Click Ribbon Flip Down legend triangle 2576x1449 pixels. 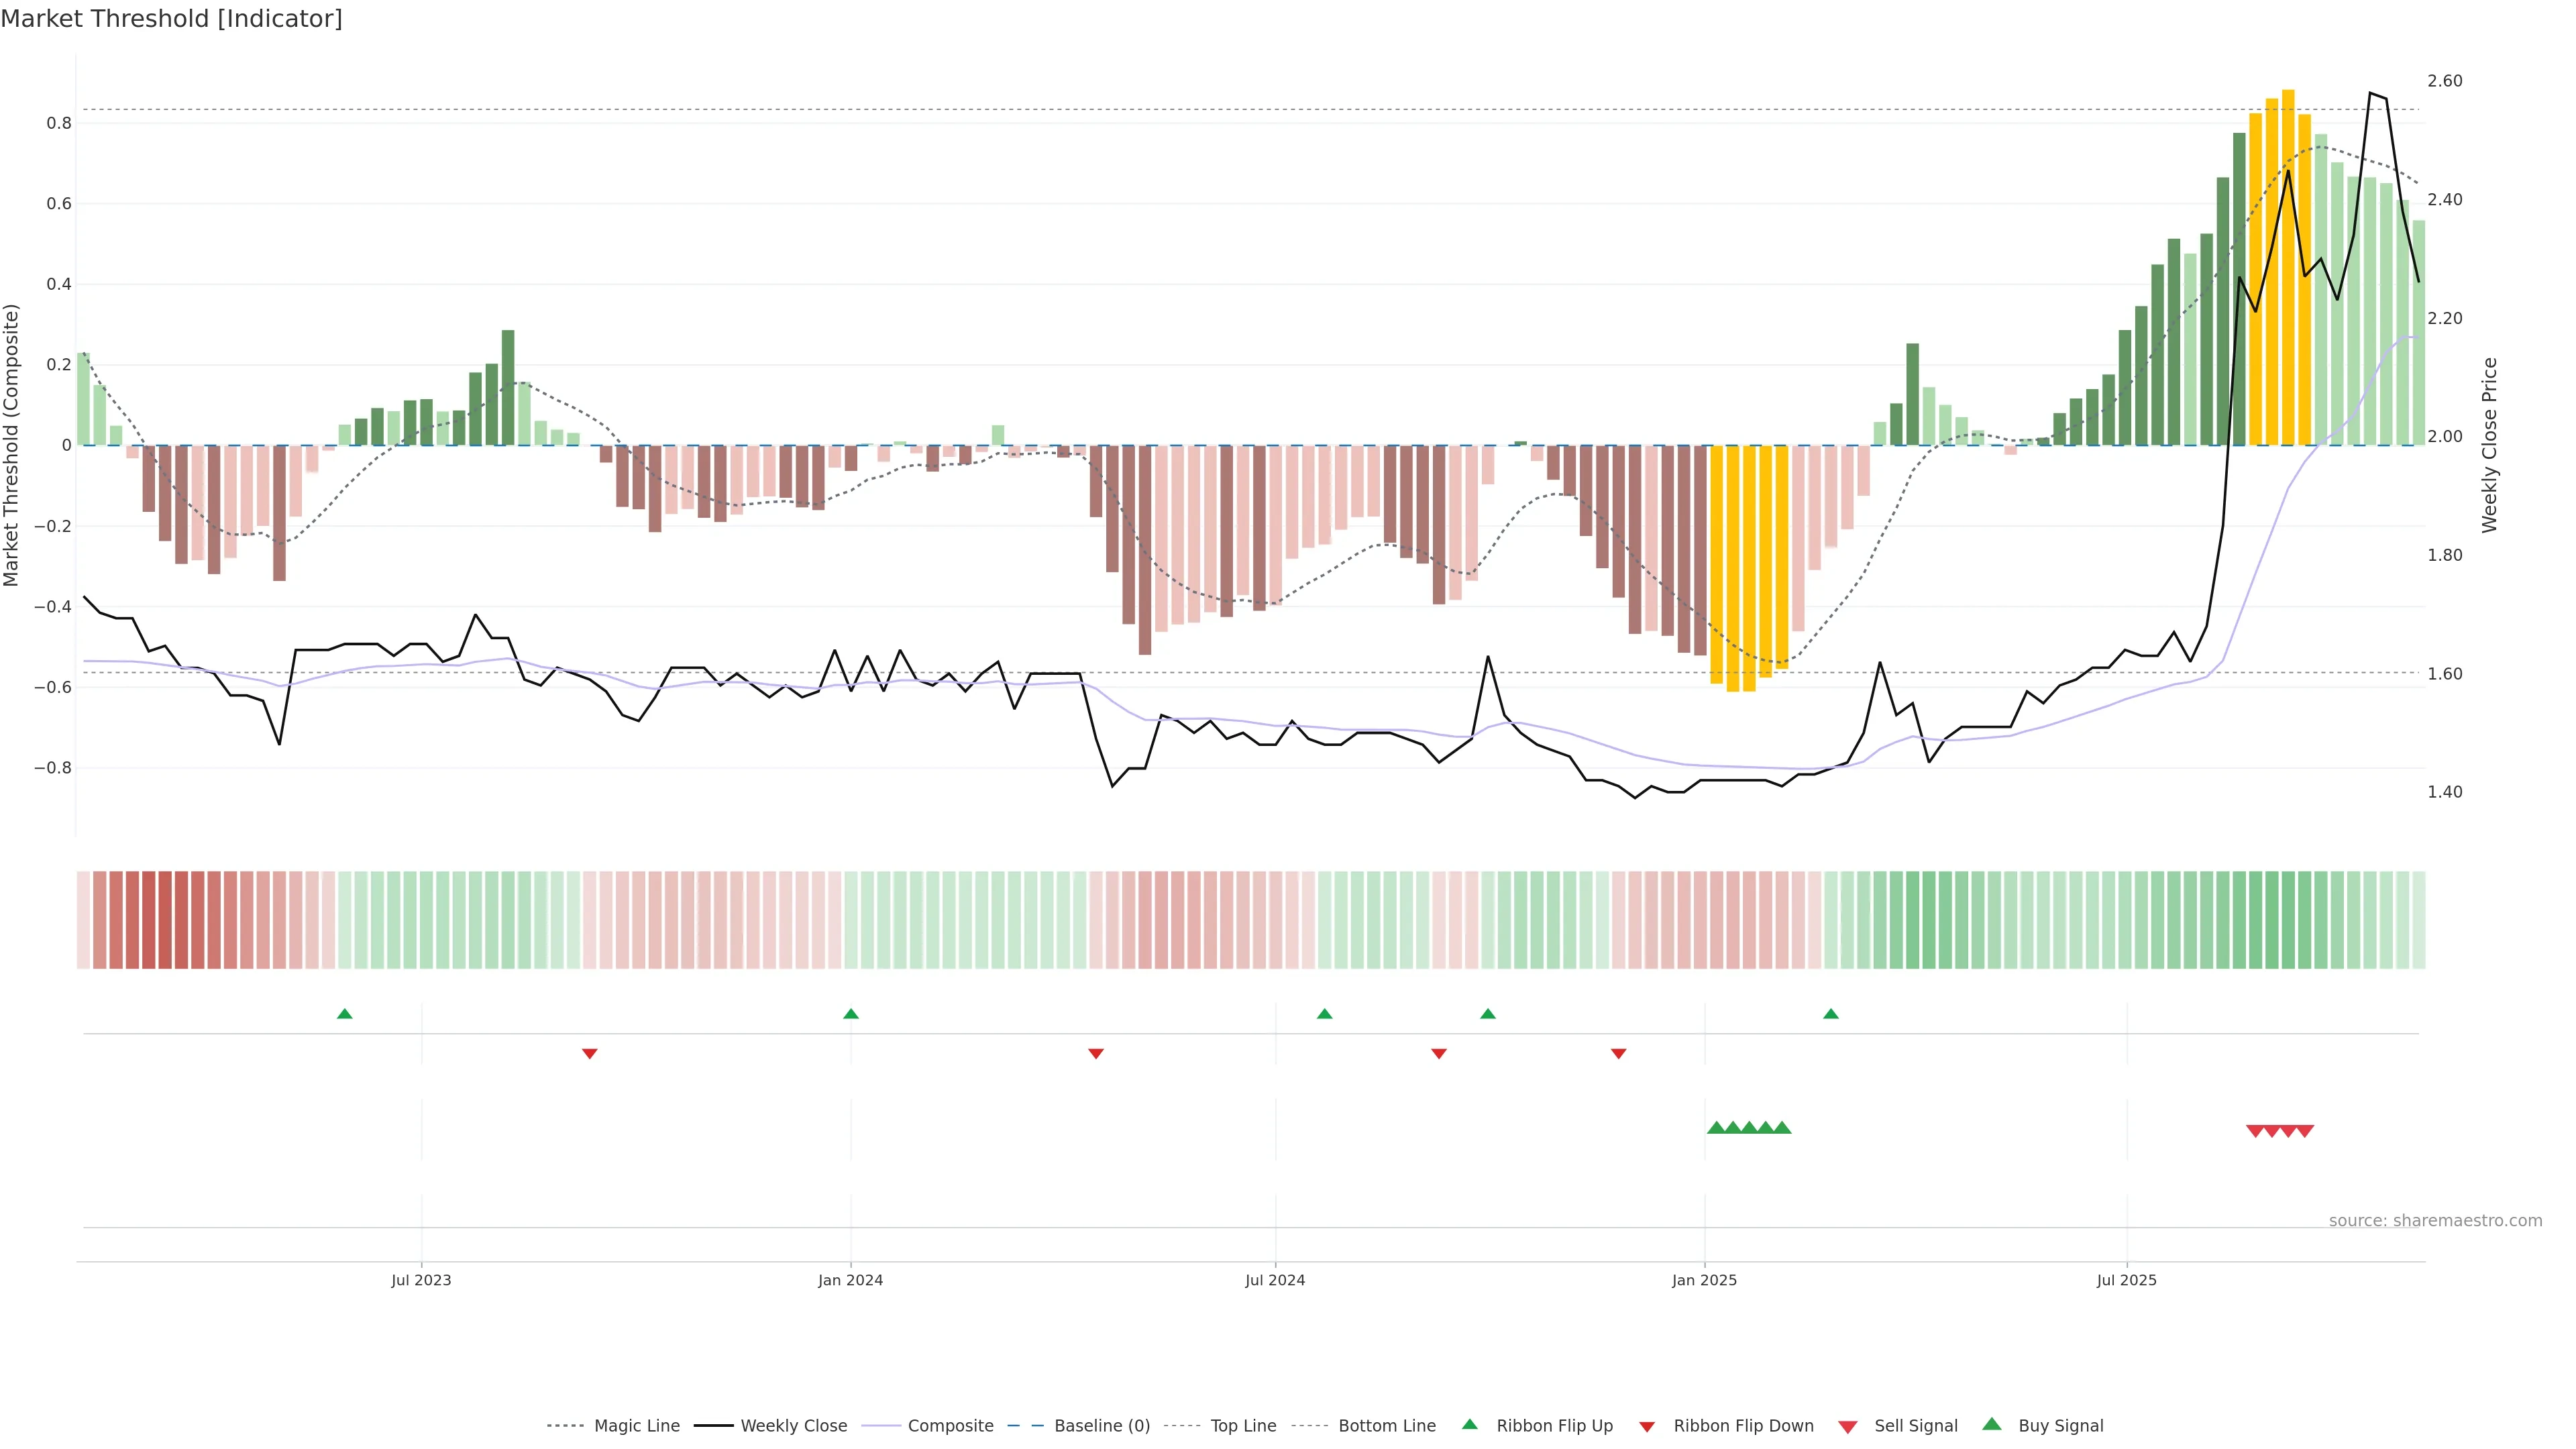(x=1647, y=1426)
